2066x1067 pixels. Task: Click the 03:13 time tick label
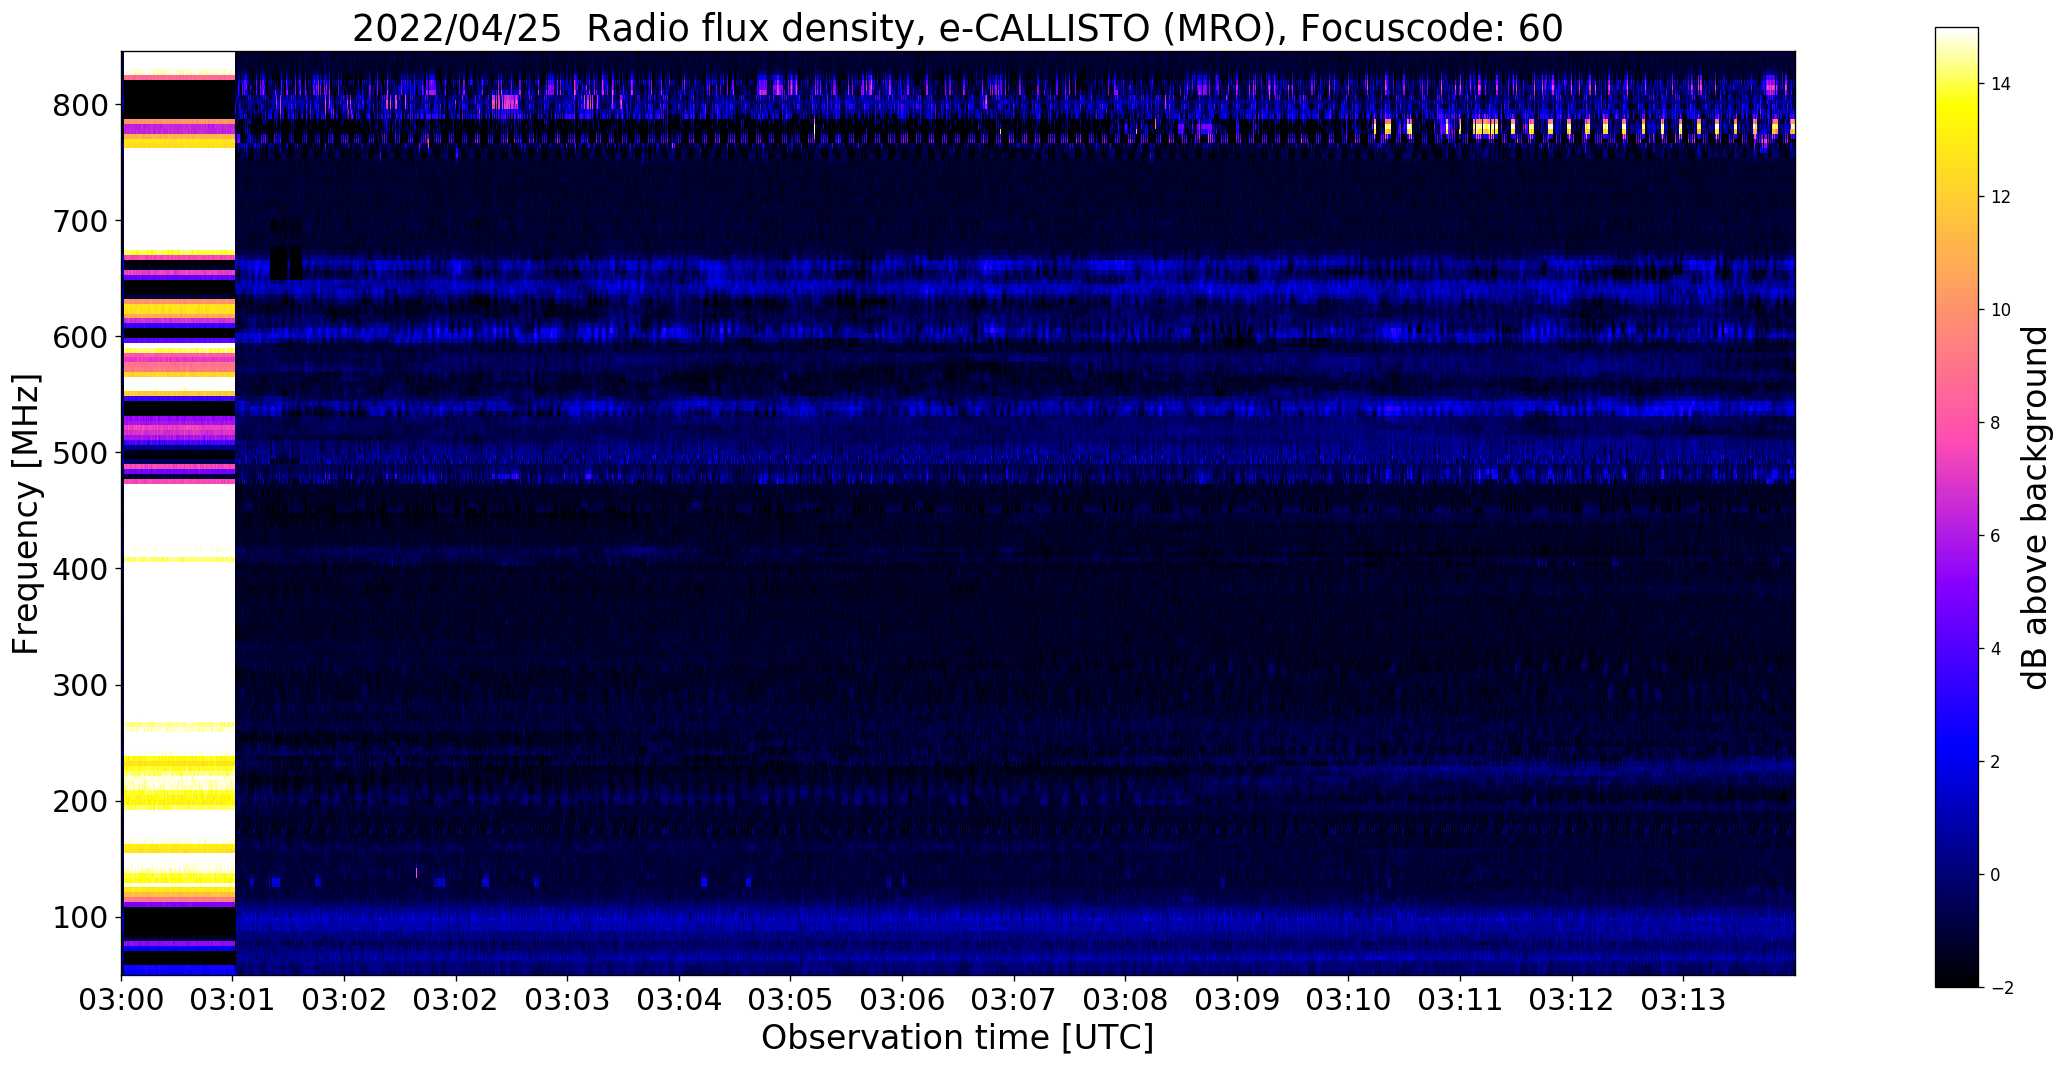pyautogui.click(x=1683, y=1000)
